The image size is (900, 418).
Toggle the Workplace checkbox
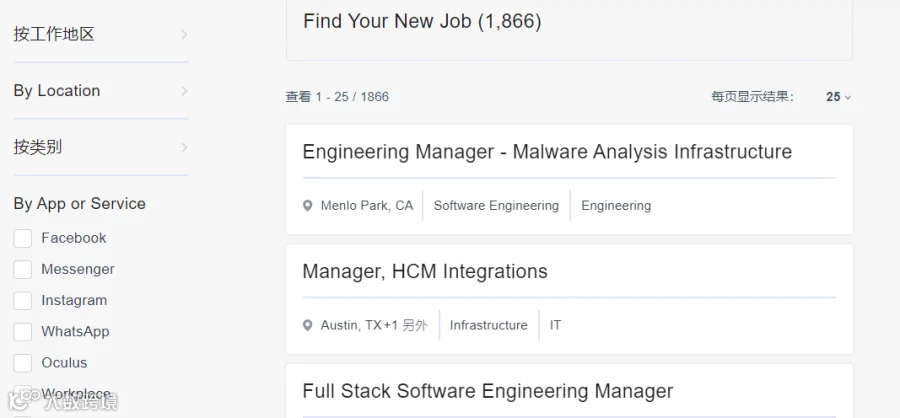click(x=23, y=394)
